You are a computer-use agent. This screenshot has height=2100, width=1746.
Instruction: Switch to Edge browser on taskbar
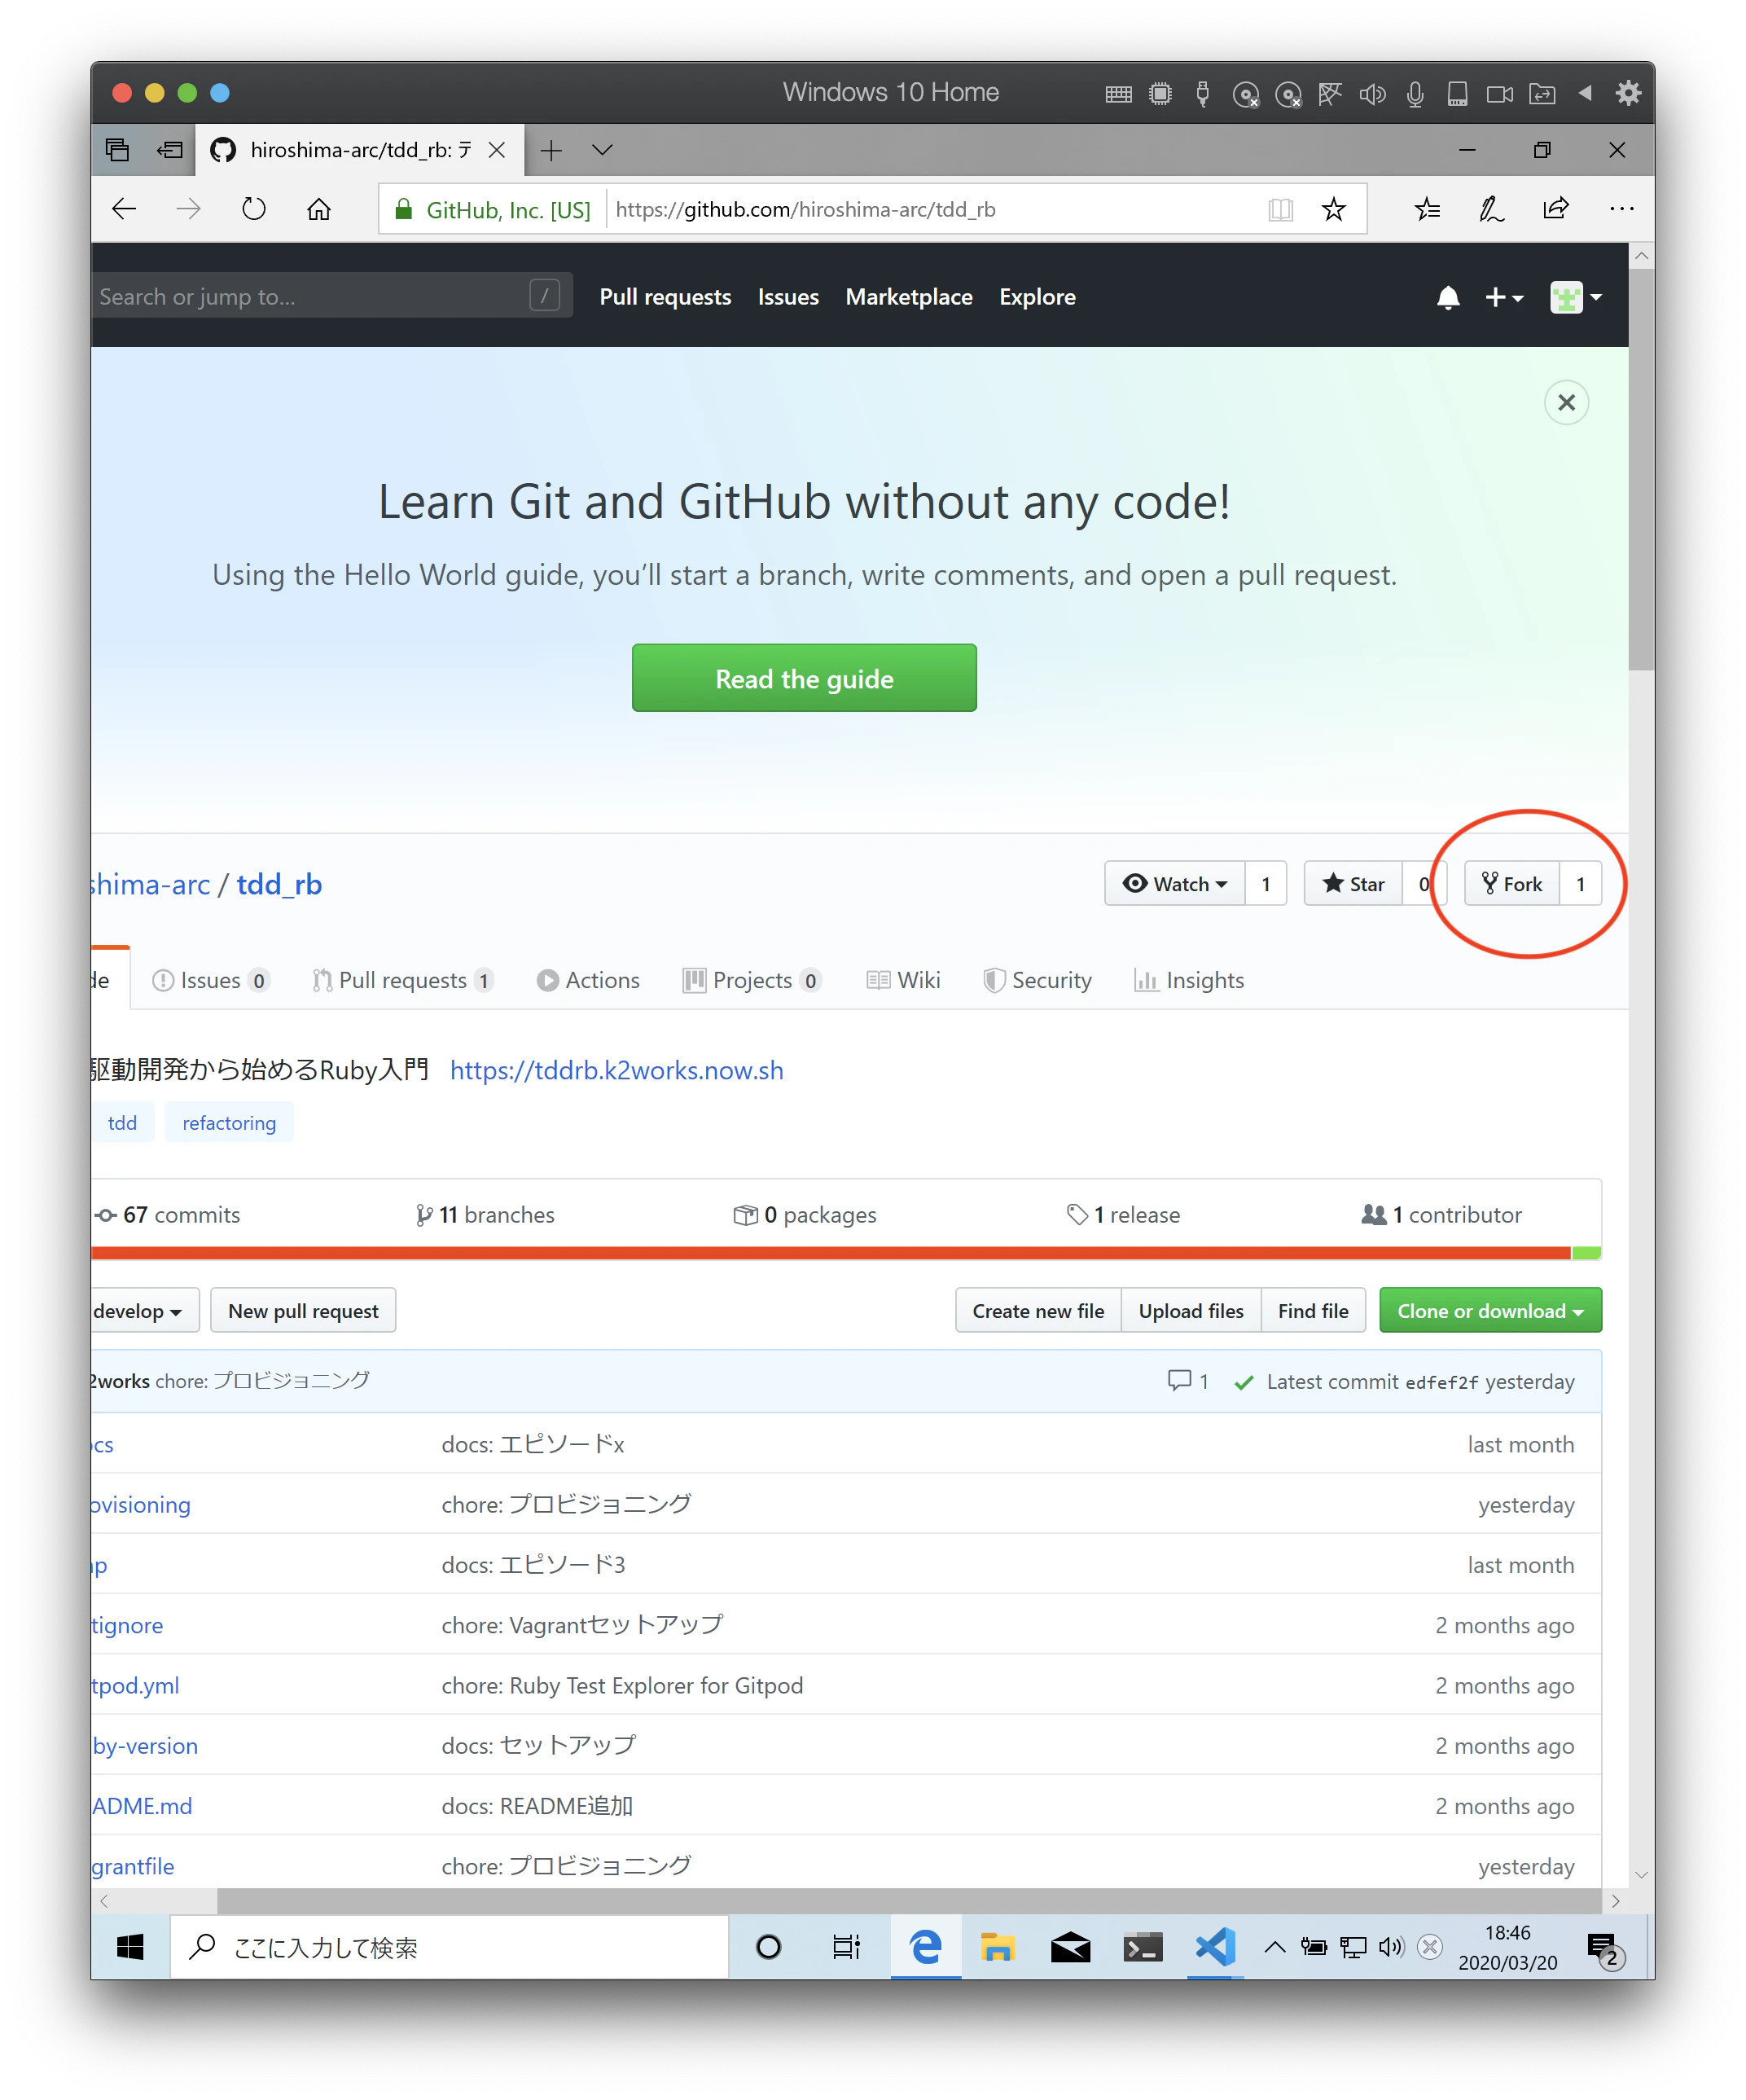click(926, 1946)
